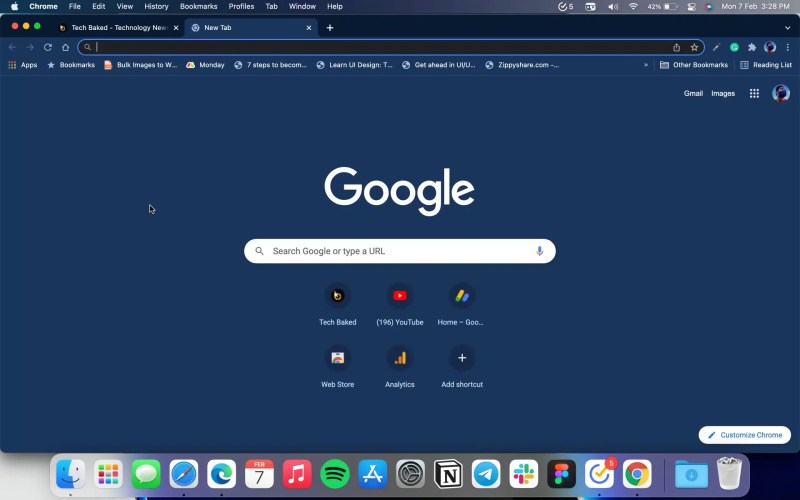Switch to the Tech Baked tab
800x500 pixels.
(x=119, y=28)
